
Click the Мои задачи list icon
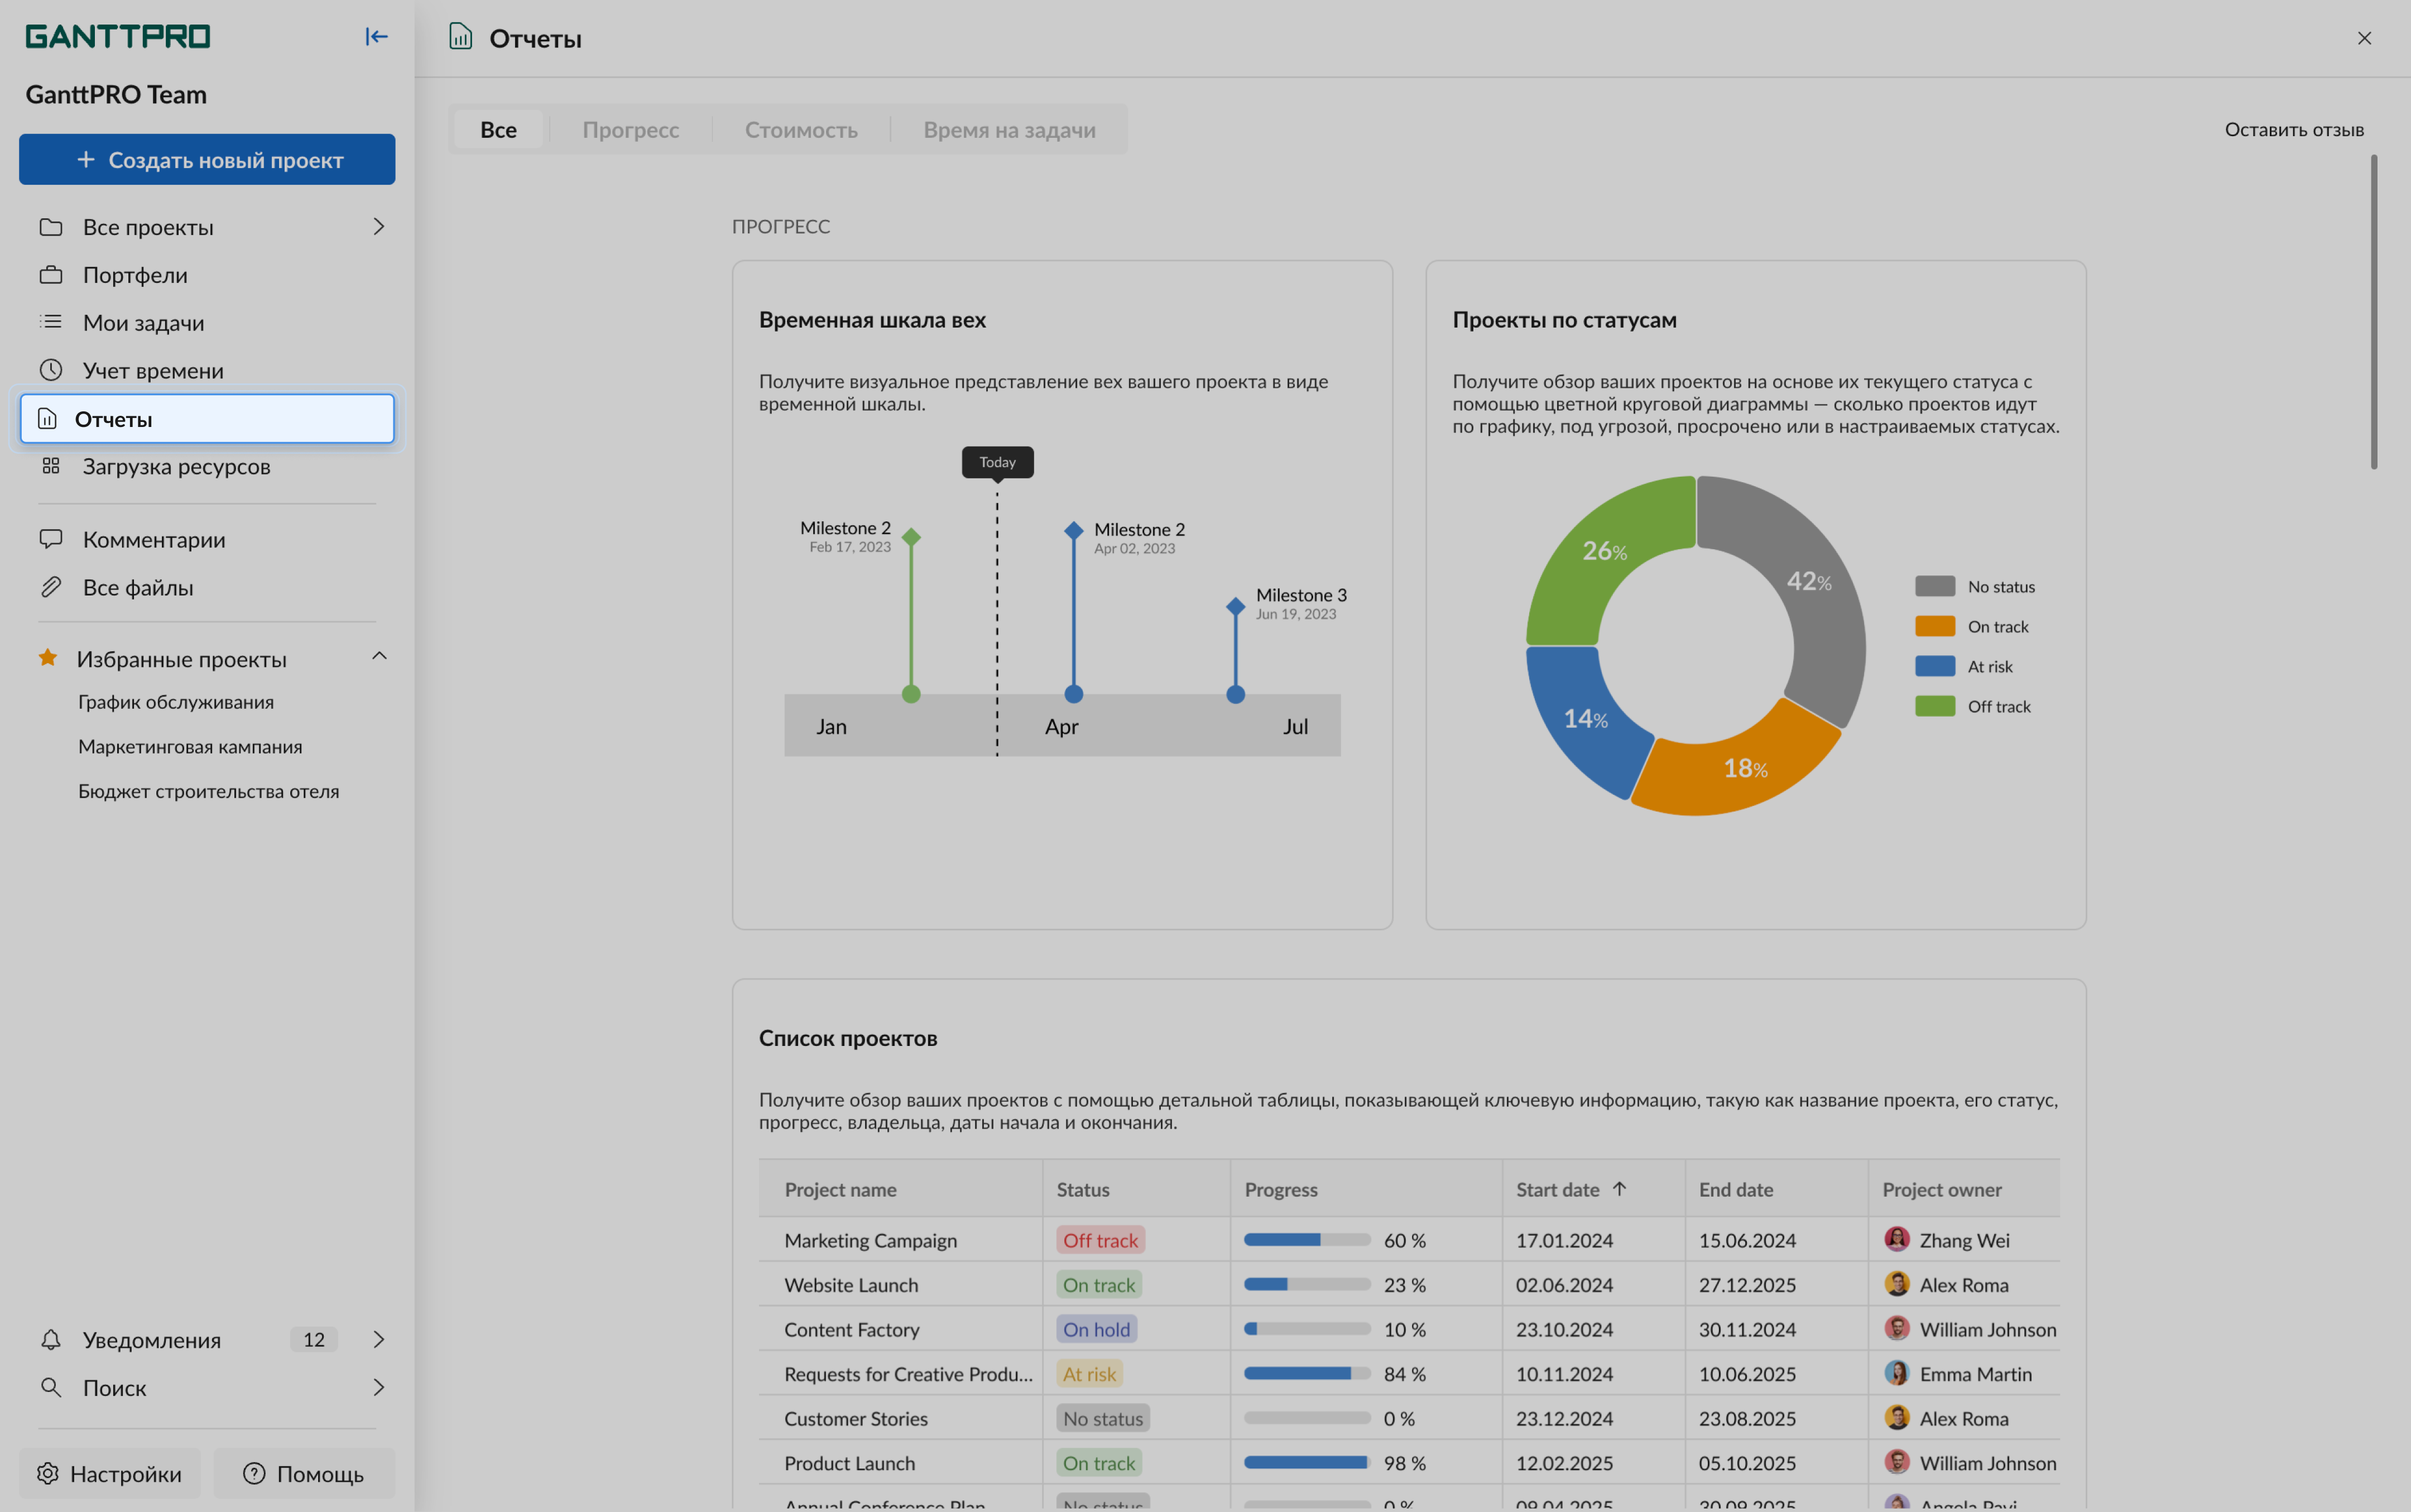pos(51,322)
